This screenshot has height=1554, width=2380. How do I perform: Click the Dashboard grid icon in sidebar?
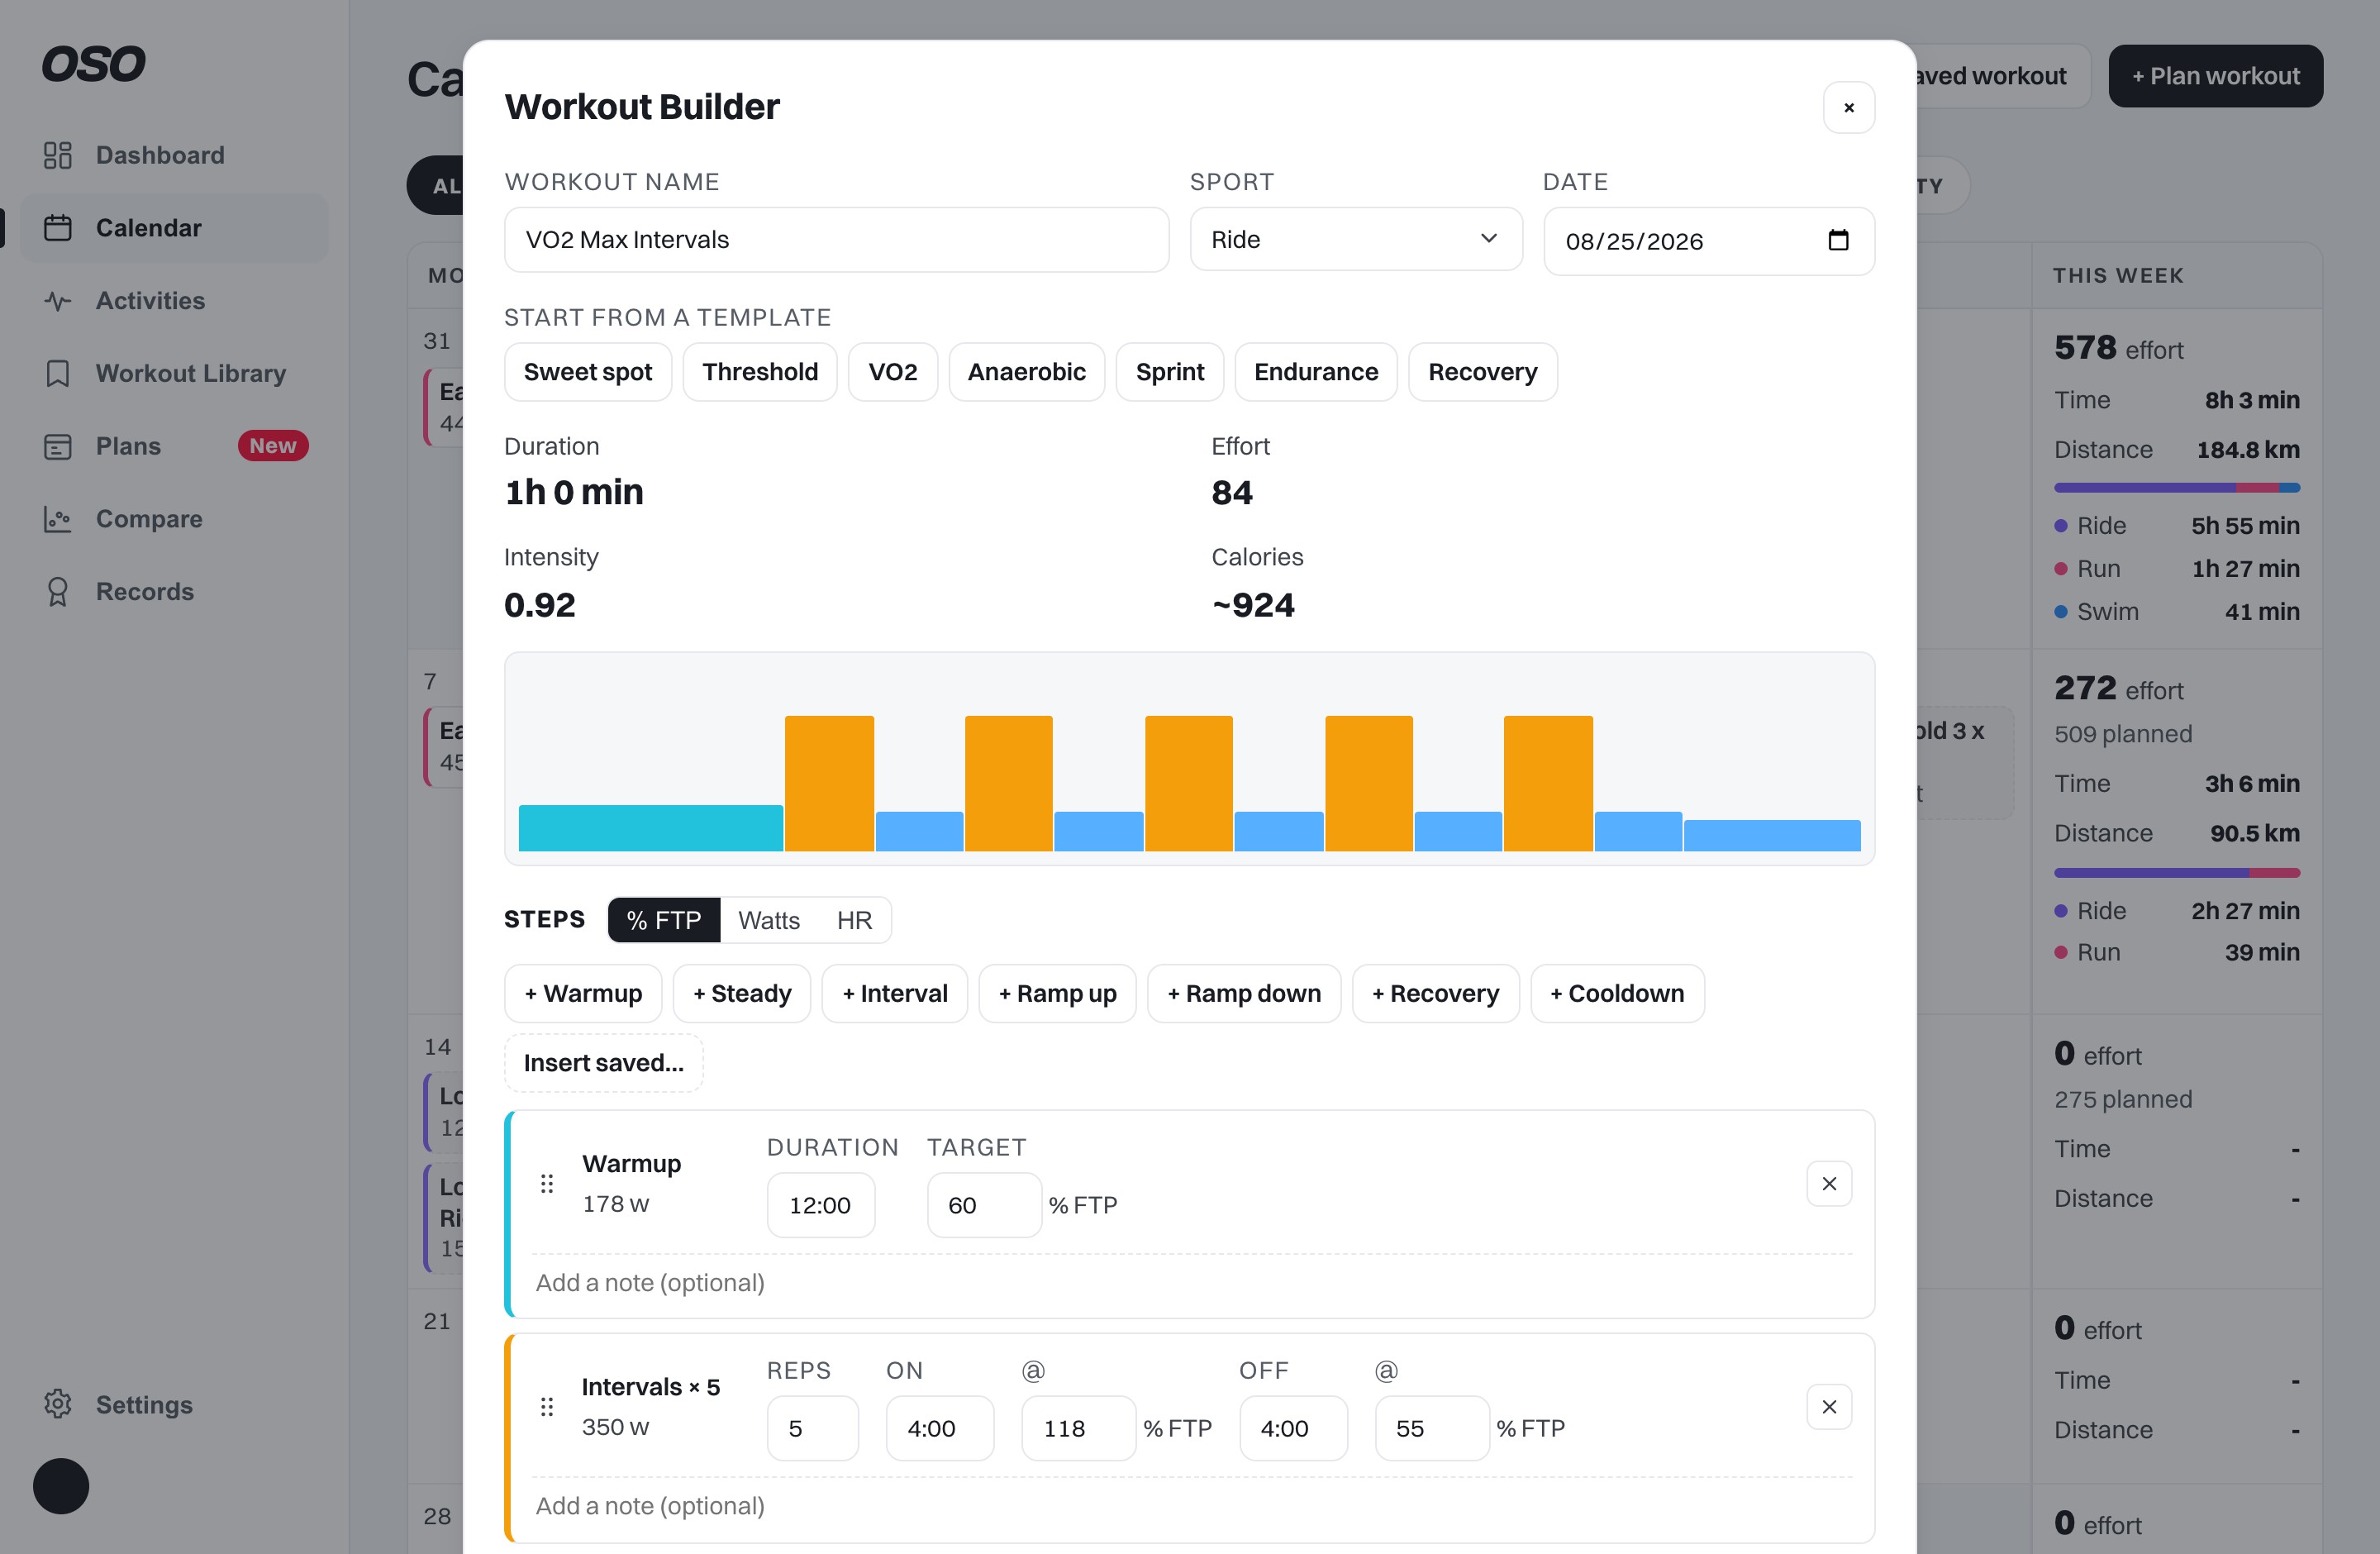tap(58, 155)
